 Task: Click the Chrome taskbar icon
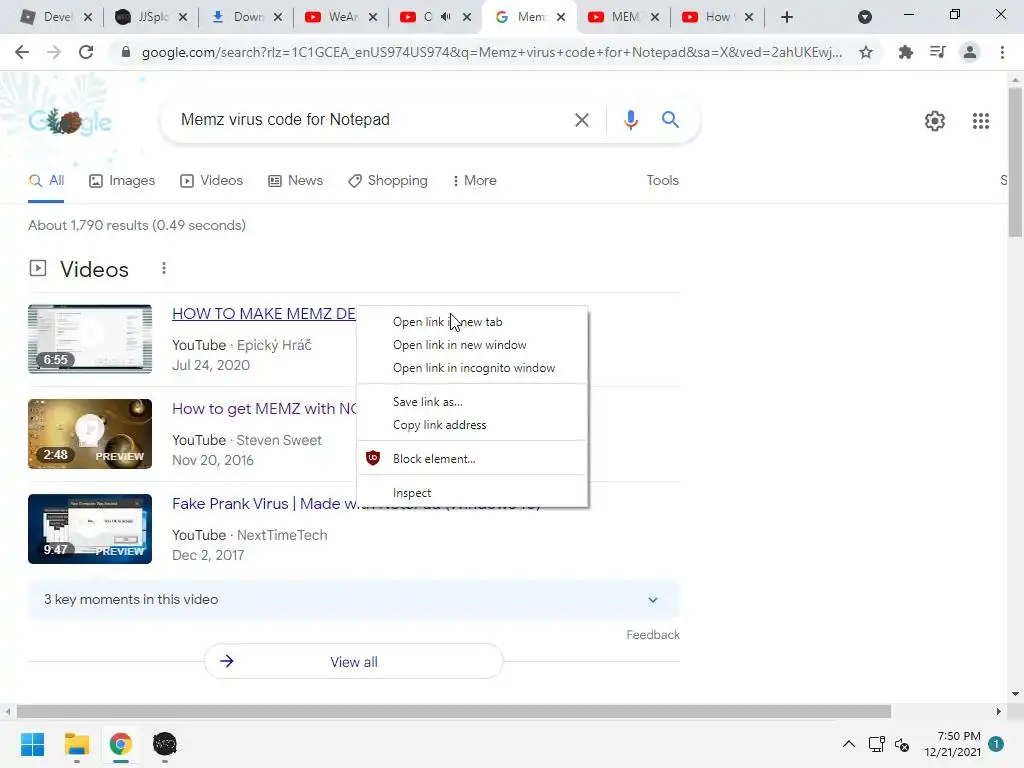coord(121,744)
